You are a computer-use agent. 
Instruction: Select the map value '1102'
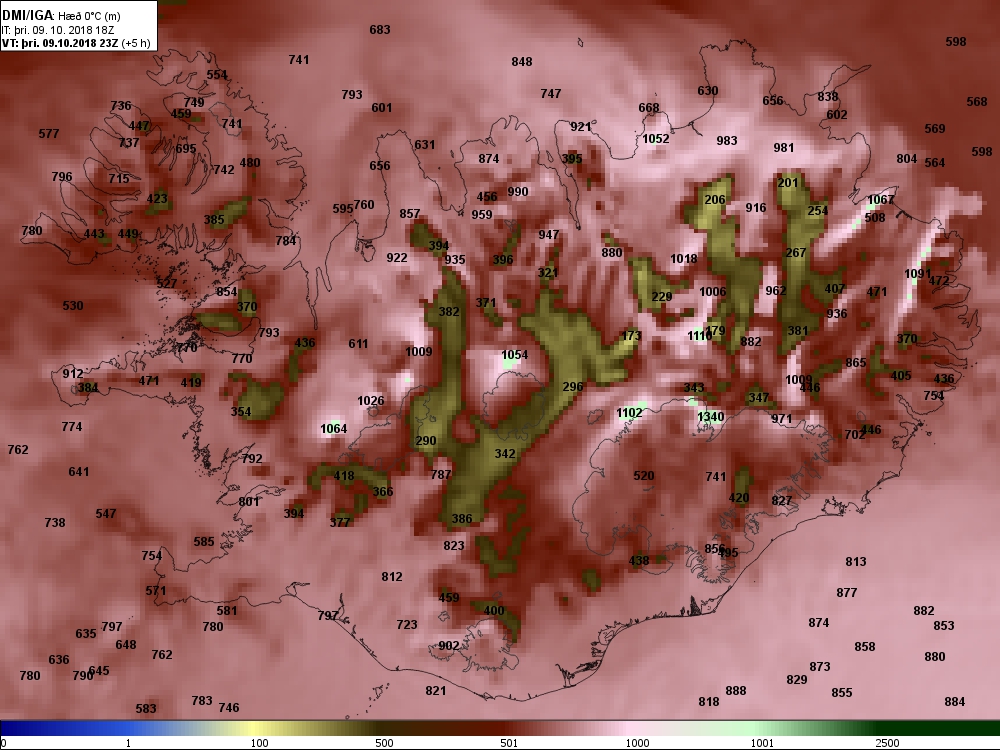click(629, 413)
